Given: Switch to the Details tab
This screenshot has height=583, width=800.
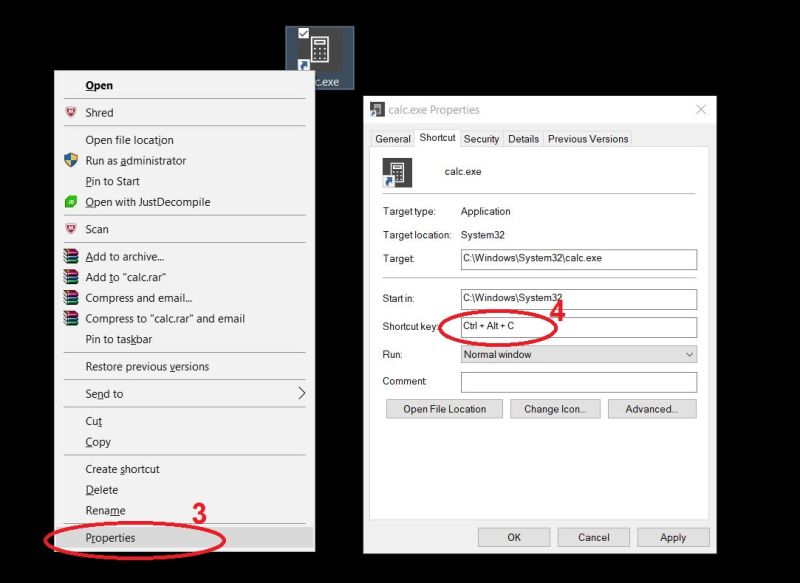Looking at the screenshot, I should (x=523, y=139).
